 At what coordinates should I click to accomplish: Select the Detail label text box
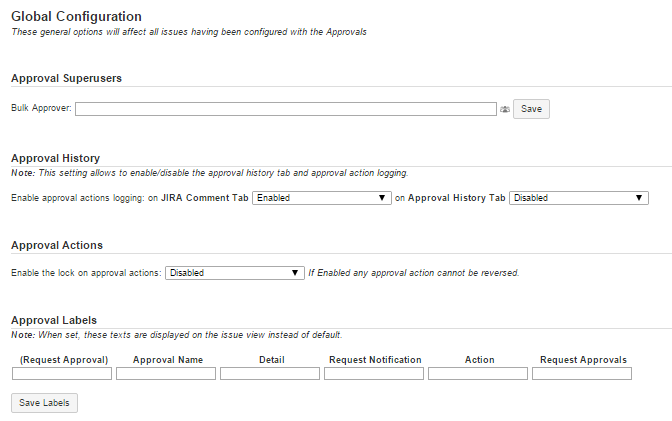point(270,373)
